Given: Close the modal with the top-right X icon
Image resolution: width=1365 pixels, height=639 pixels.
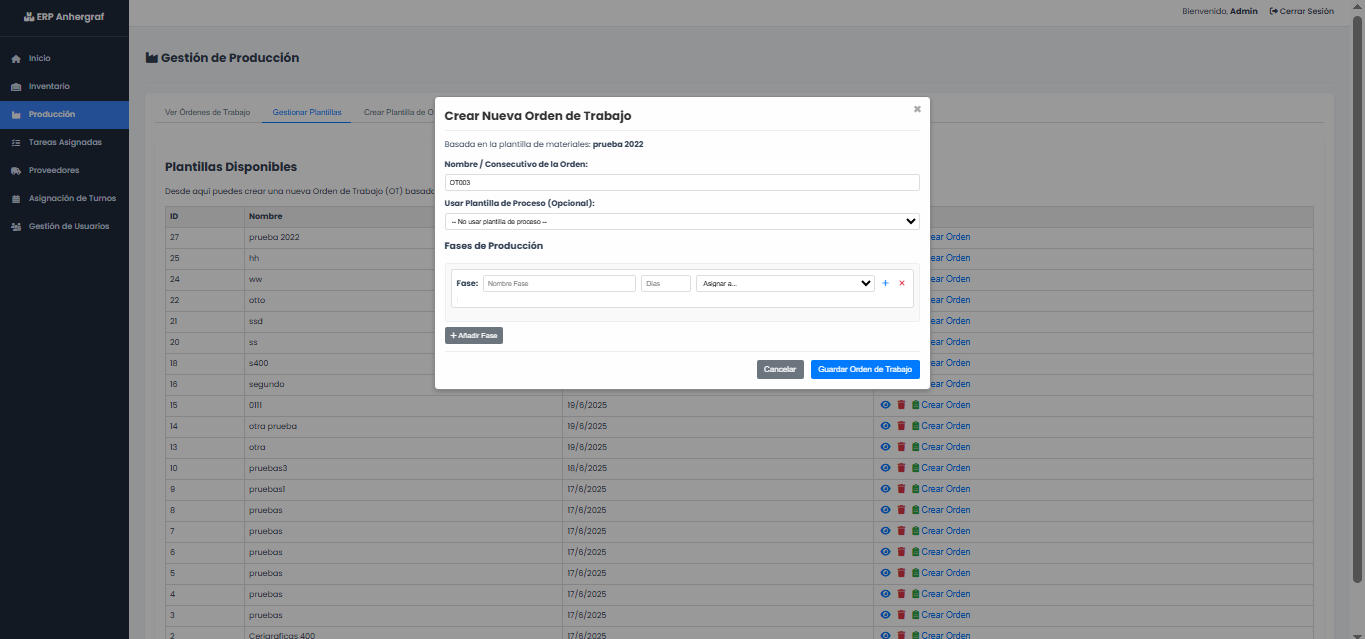Looking at the screenshot, I should click(x=917, y=109).
